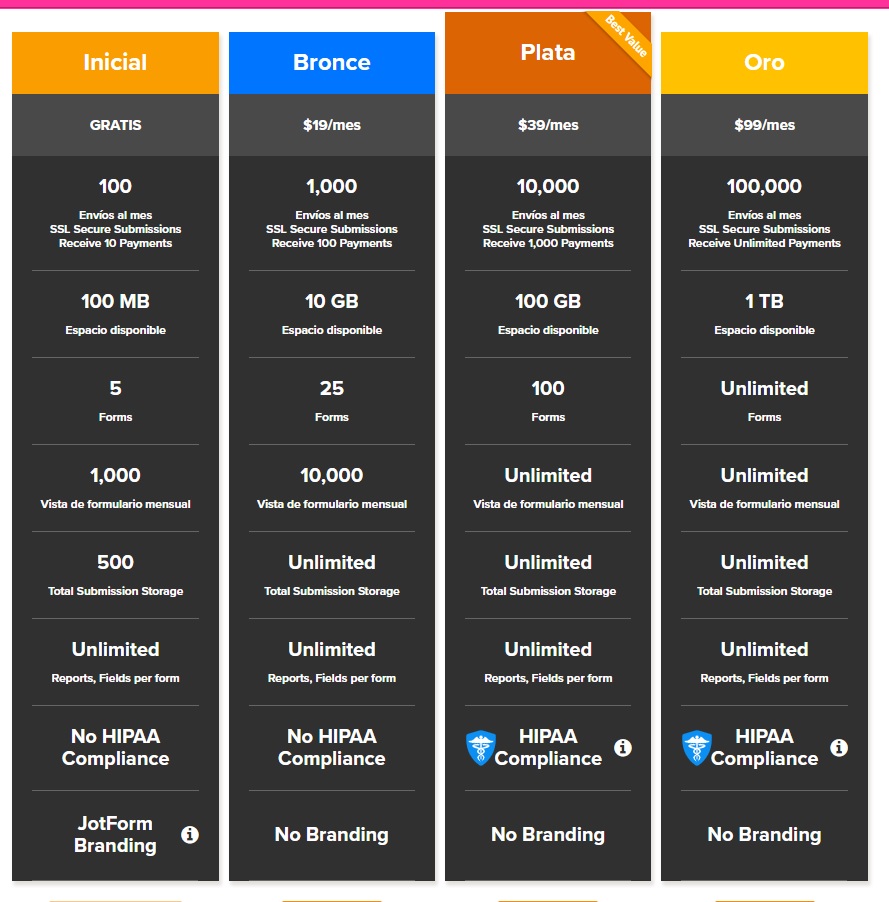The width and height of the screenshot is (889, 902).
Task: Choose the Plata plan title
Action: click(548, 53)
